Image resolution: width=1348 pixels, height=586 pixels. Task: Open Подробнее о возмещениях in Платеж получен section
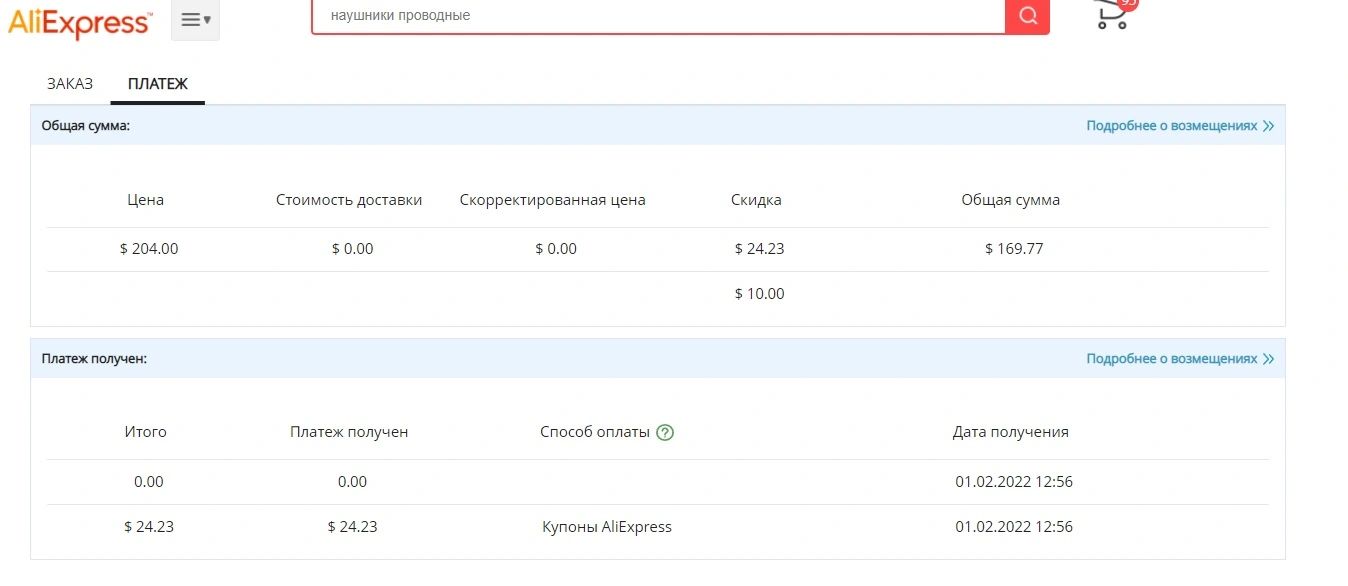(1180, 358)
